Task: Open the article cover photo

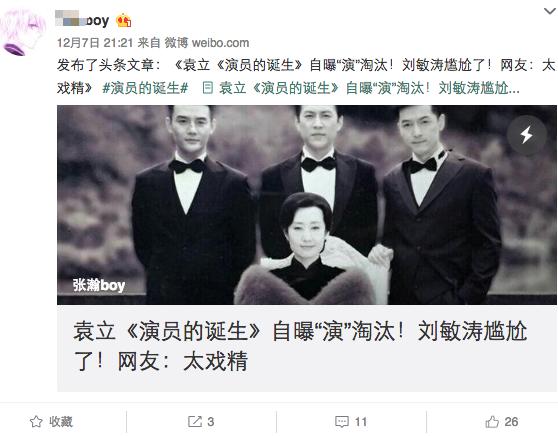Action: (x=307, y=205)
